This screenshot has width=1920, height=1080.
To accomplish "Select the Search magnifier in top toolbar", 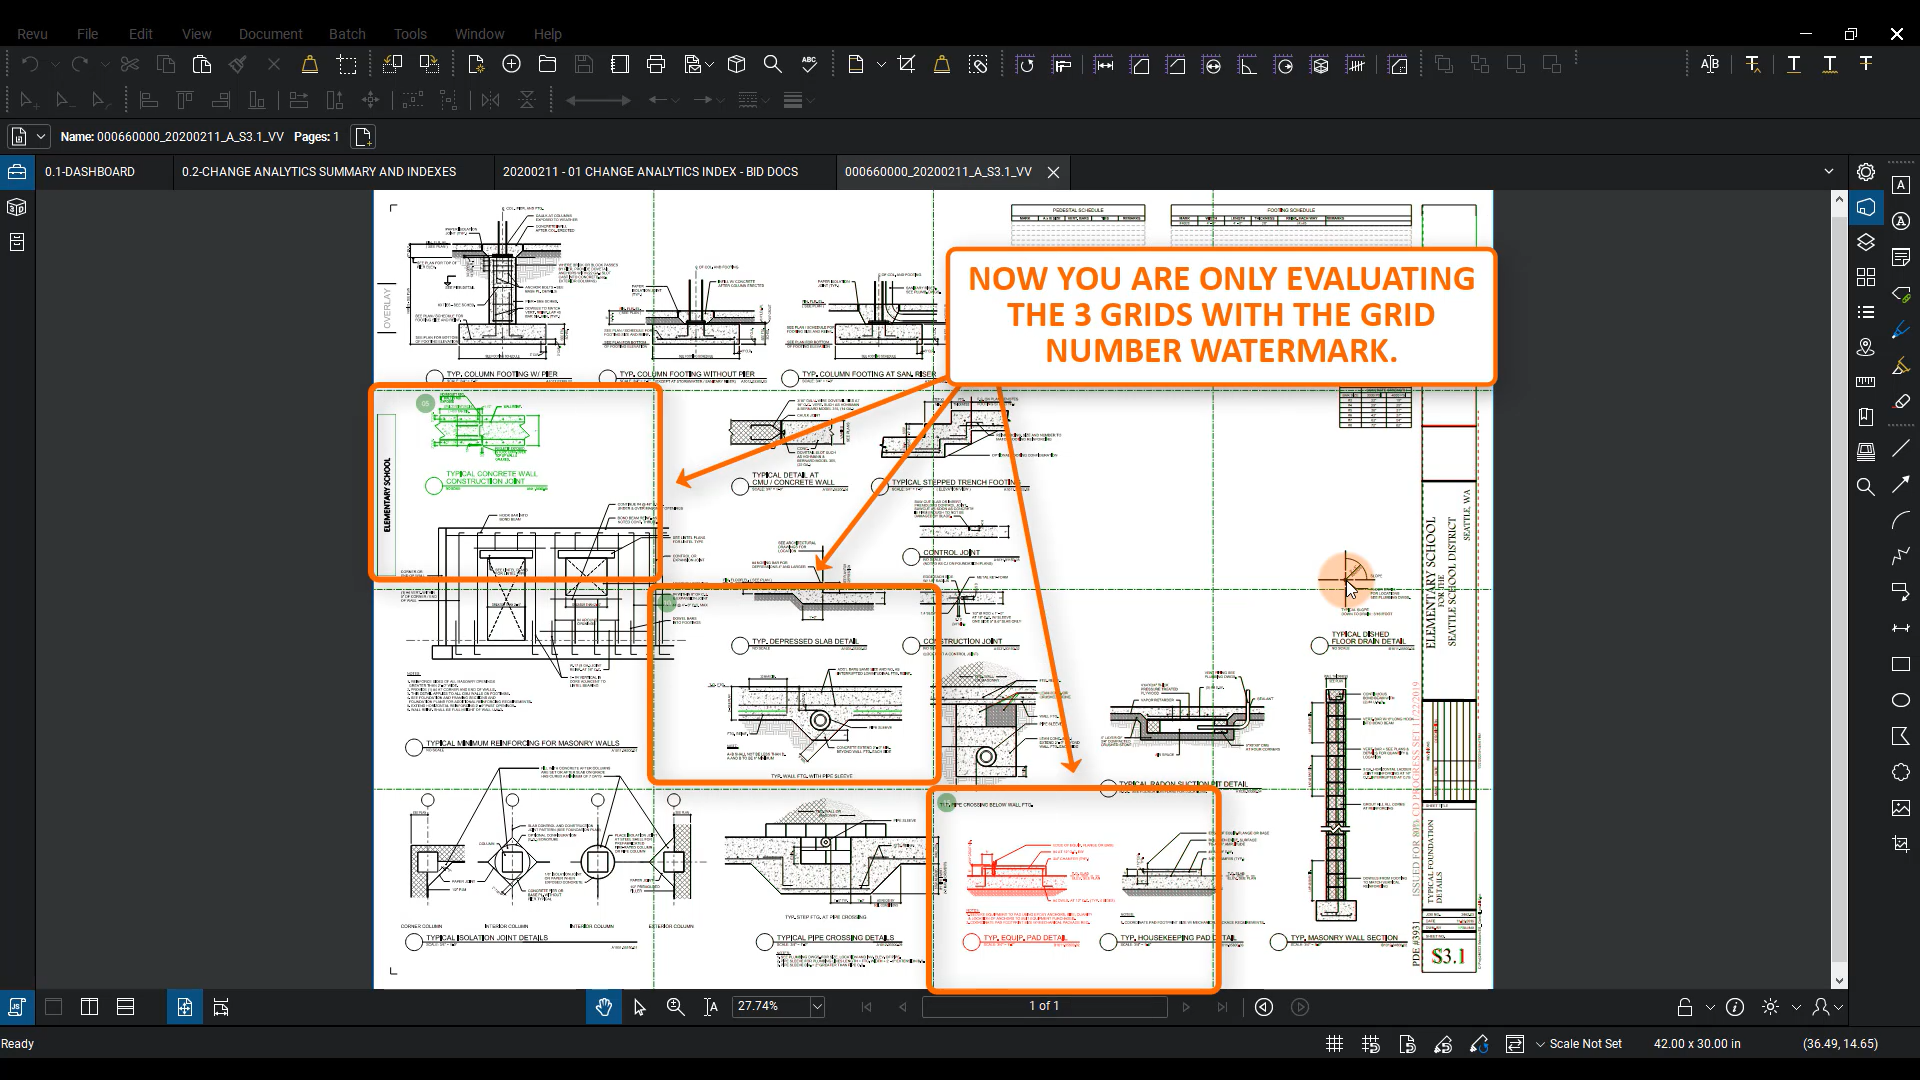I will point(772,65).
